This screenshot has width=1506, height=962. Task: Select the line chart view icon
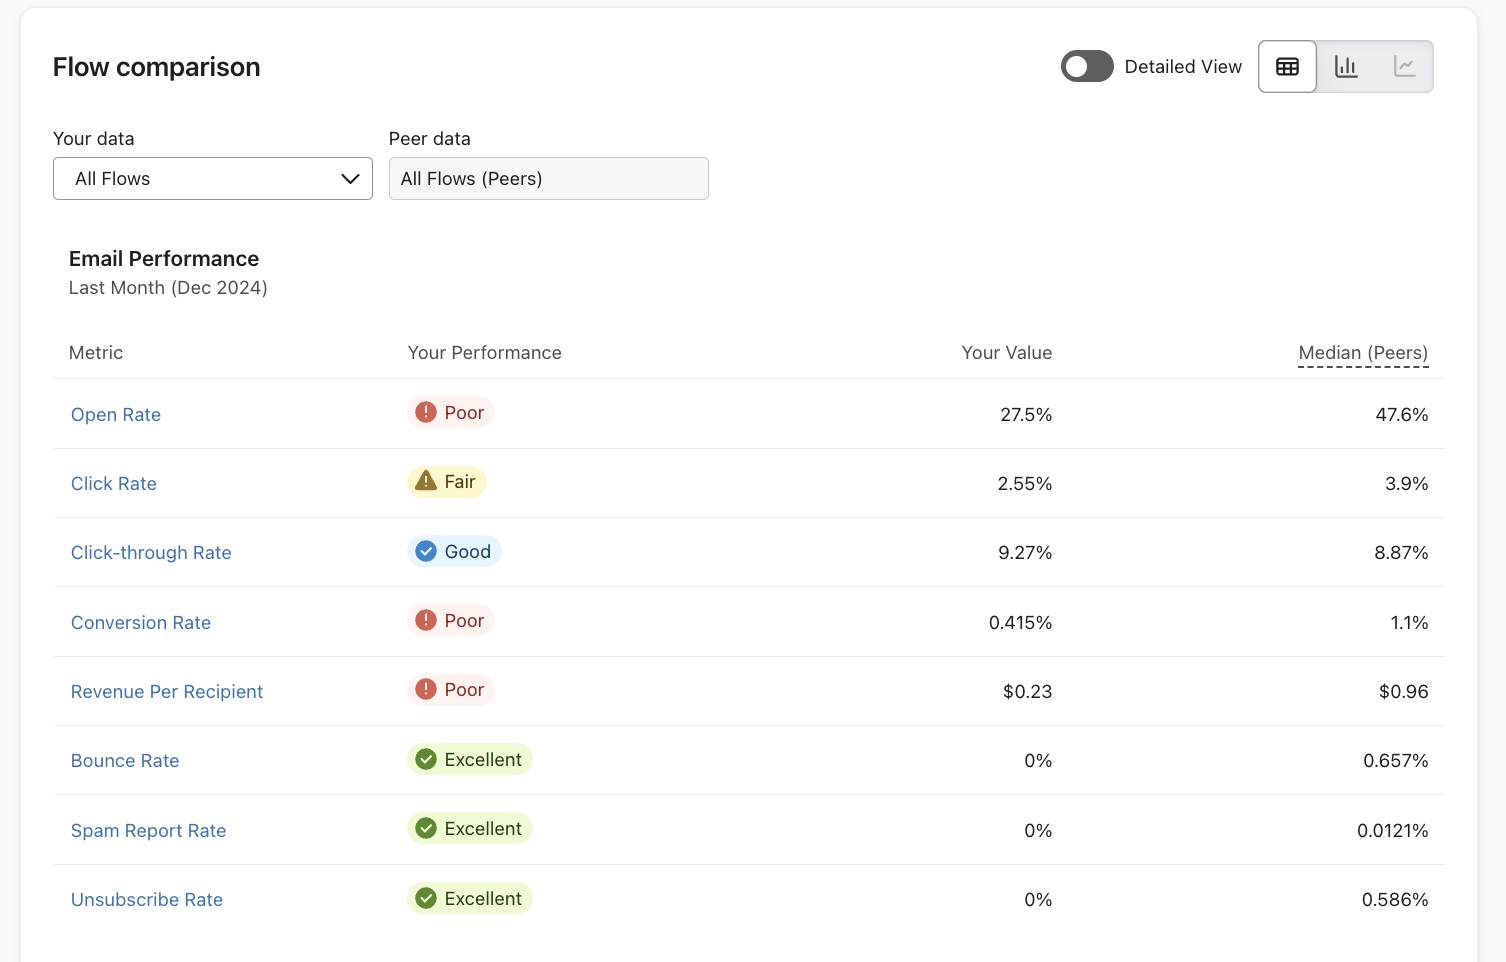tap(1405, 66)
